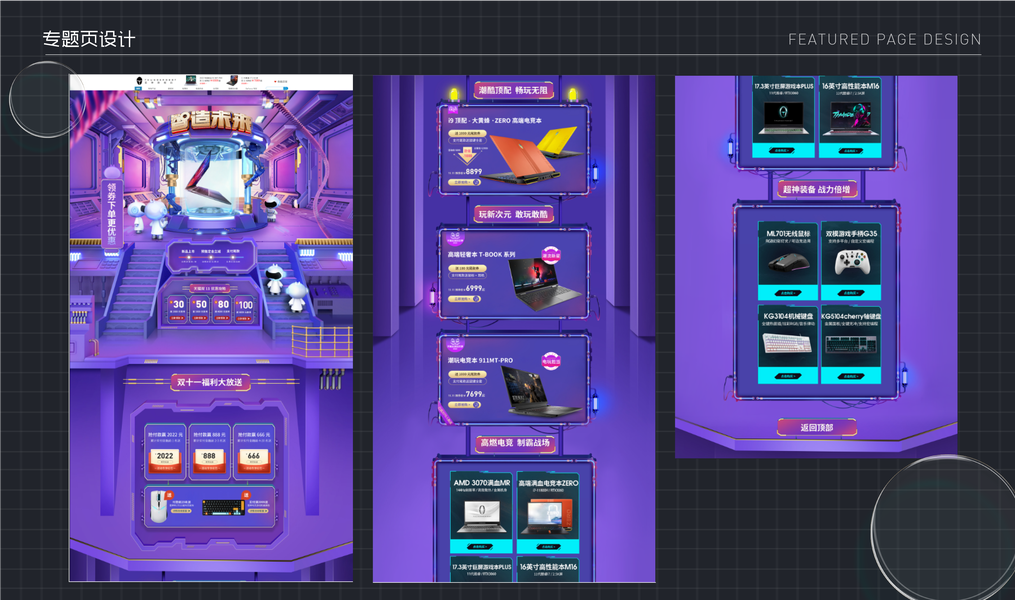This screenshot has height=600, width=1015.
Task: Open the 666 red envelope card
Action: pyautogui.click(x=254, y=452)
